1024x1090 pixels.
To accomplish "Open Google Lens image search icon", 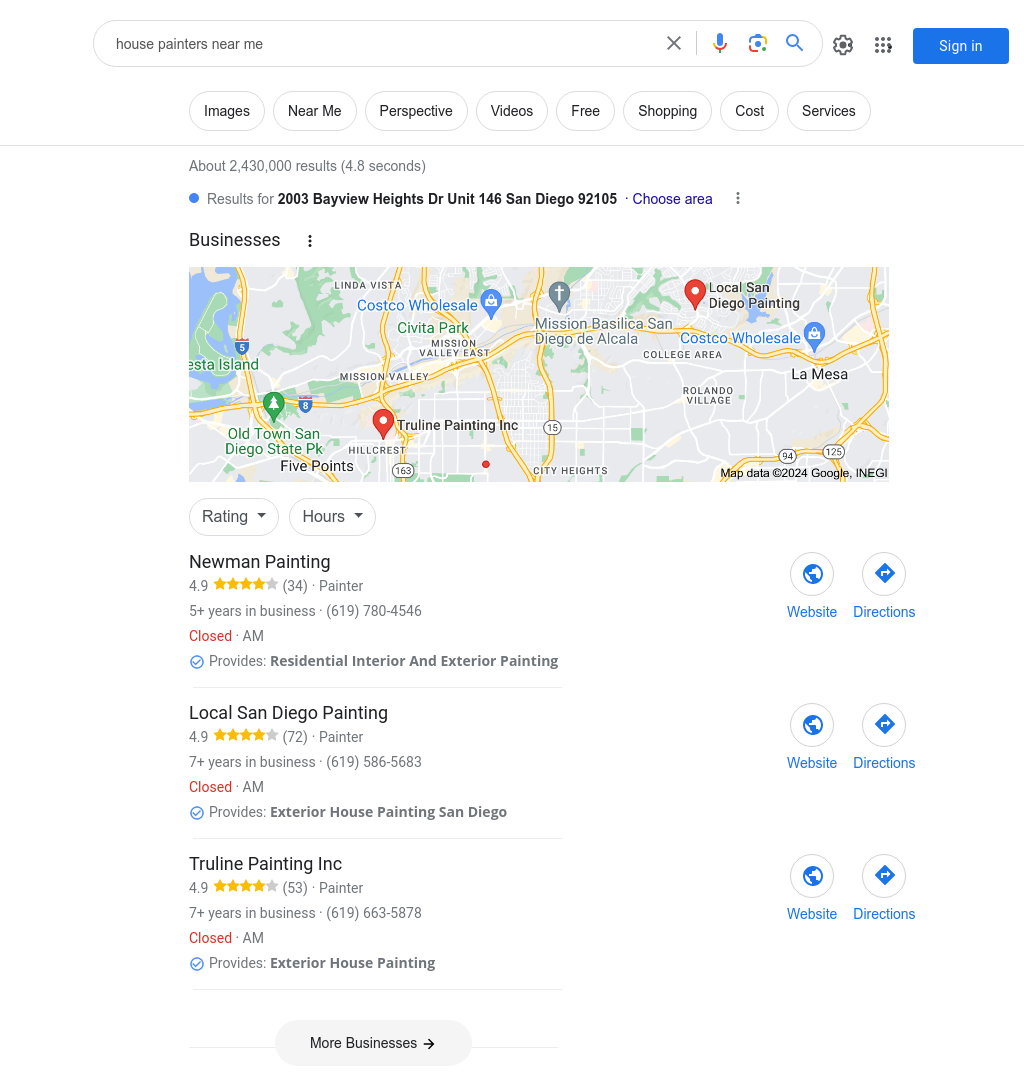I will pos(757,44).
